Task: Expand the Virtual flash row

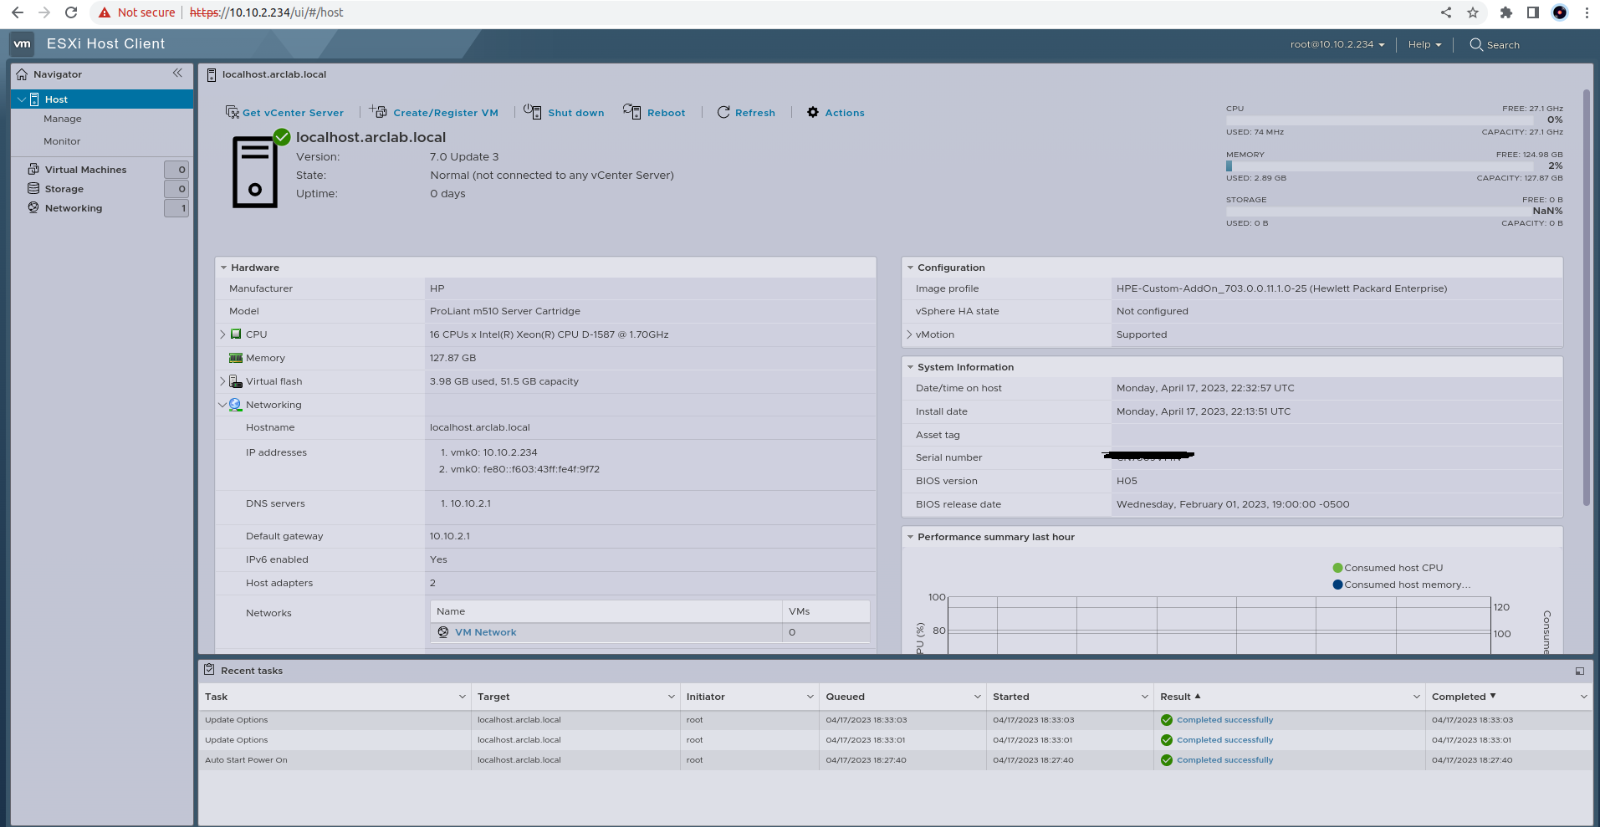Action: pos(222,382)
